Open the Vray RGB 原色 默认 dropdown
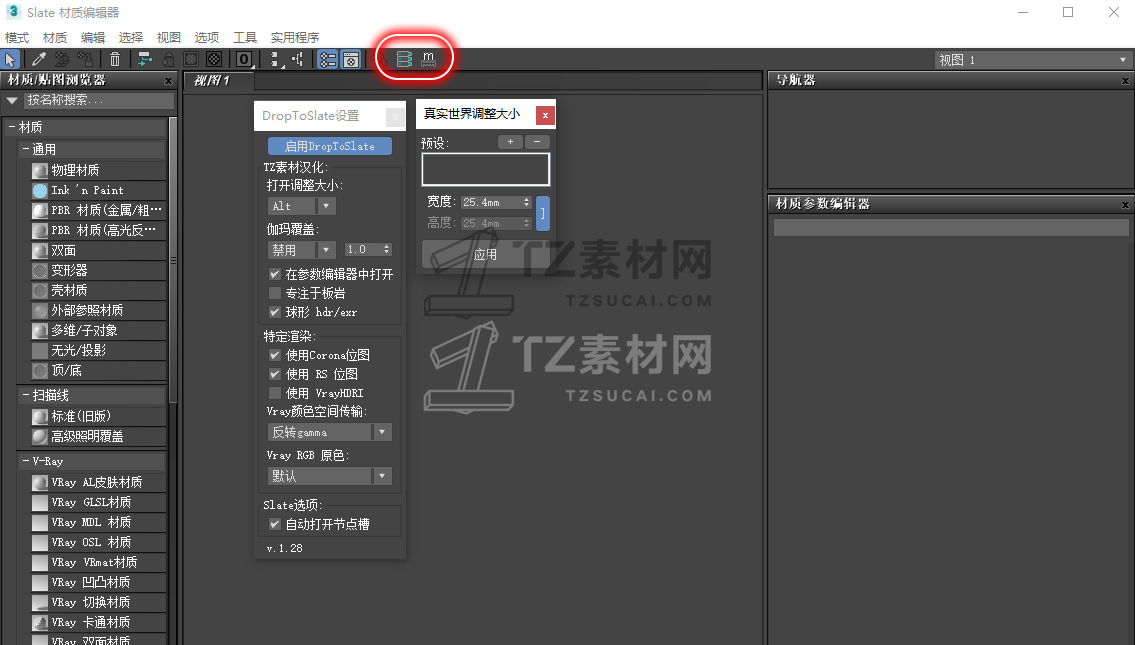This screenshot has width=1135, height=645. click(329, 476)
